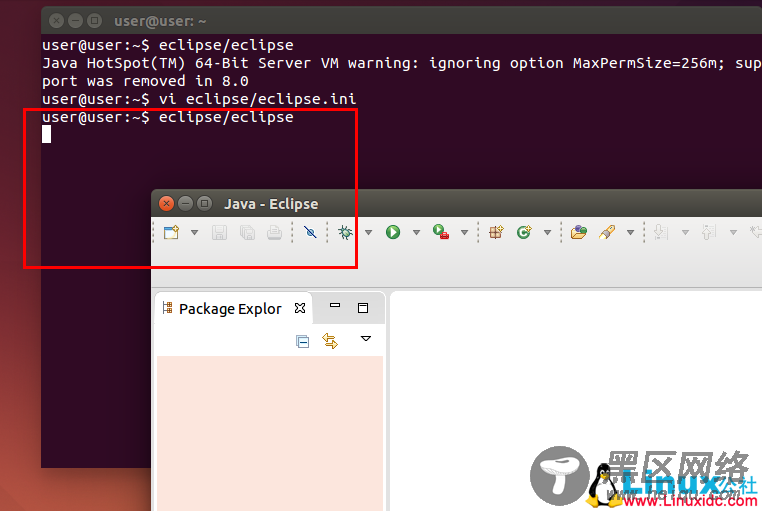Image resolution: width=762 pixels, height=511 pixels.
Task: Maximize the Package Explorer view
Action: click(x=363, y=308)
